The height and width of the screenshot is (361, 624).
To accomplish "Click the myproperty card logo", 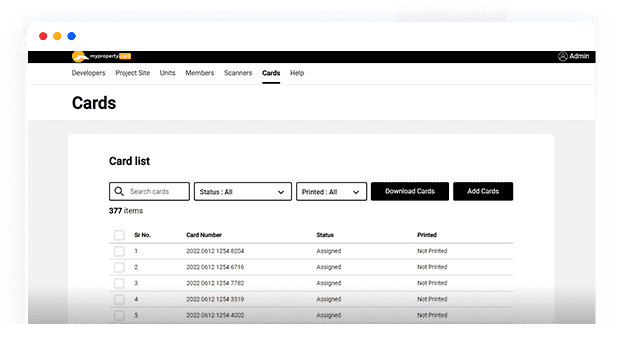I will click(x=101, y=57).
